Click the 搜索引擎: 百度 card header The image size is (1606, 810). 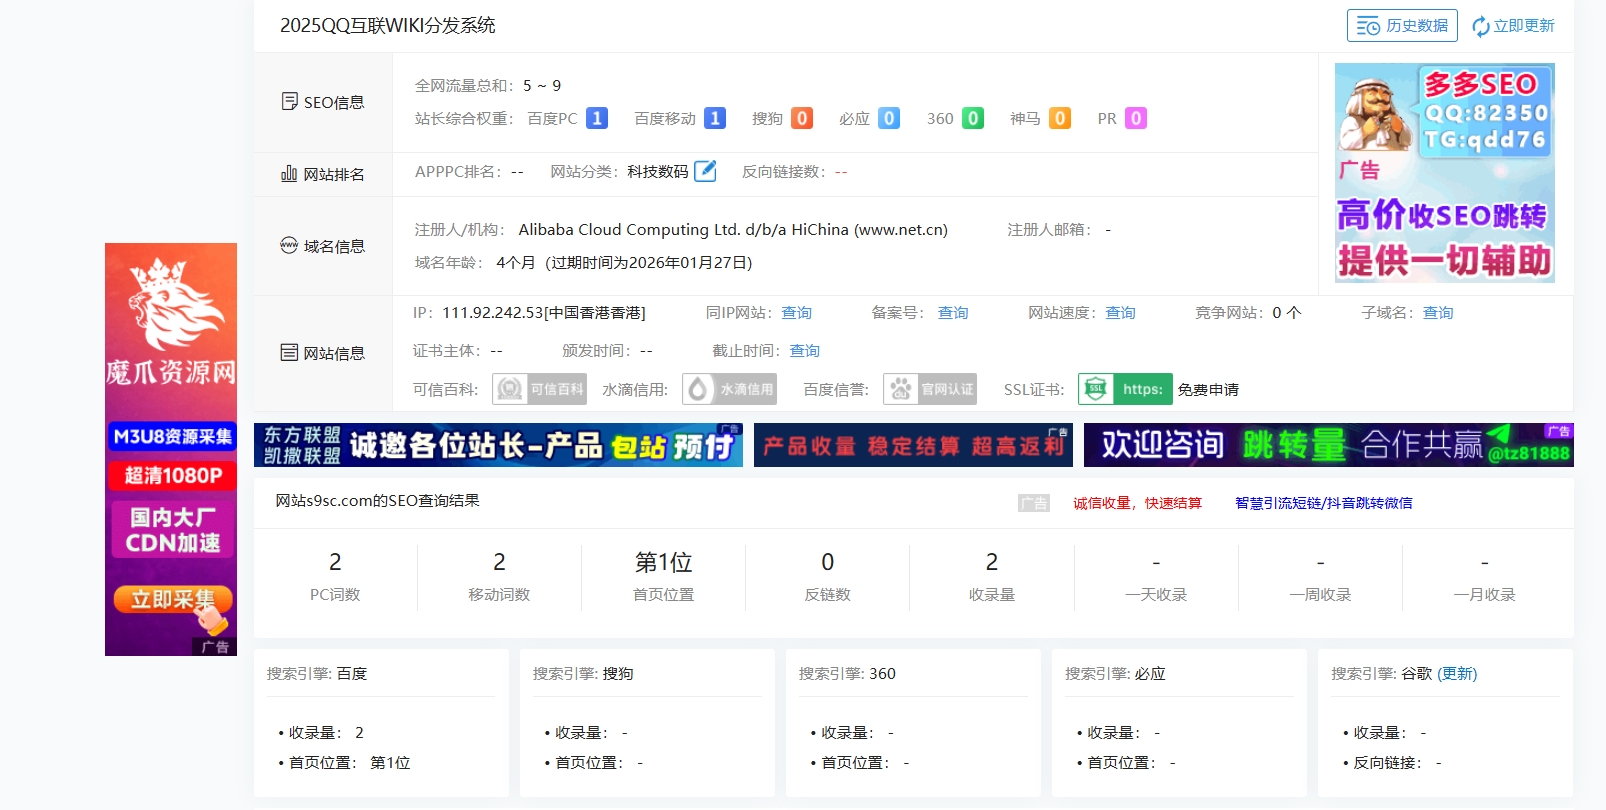pos(317,674)
